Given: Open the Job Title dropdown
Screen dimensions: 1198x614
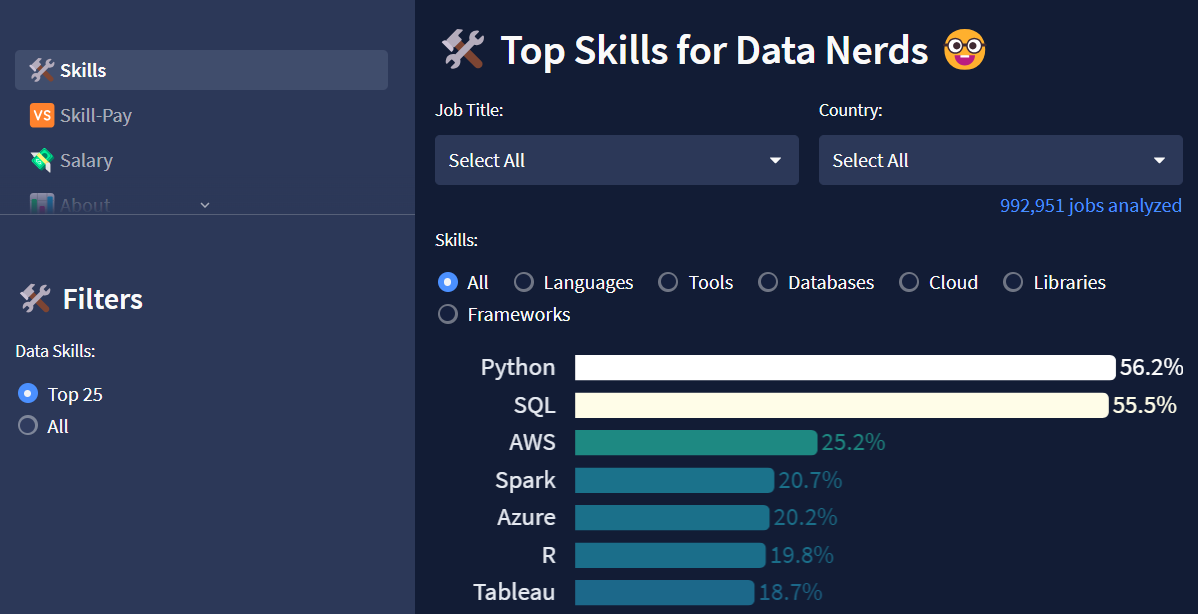Looking at the screenshot, I should (x=617, y=160).
